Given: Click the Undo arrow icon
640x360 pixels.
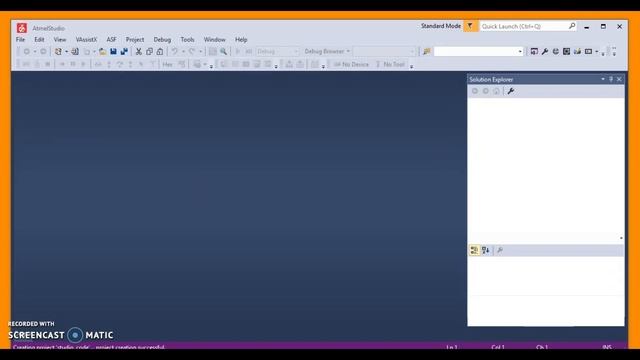Looking at the screenshot, I should click(x=175, y=51).
